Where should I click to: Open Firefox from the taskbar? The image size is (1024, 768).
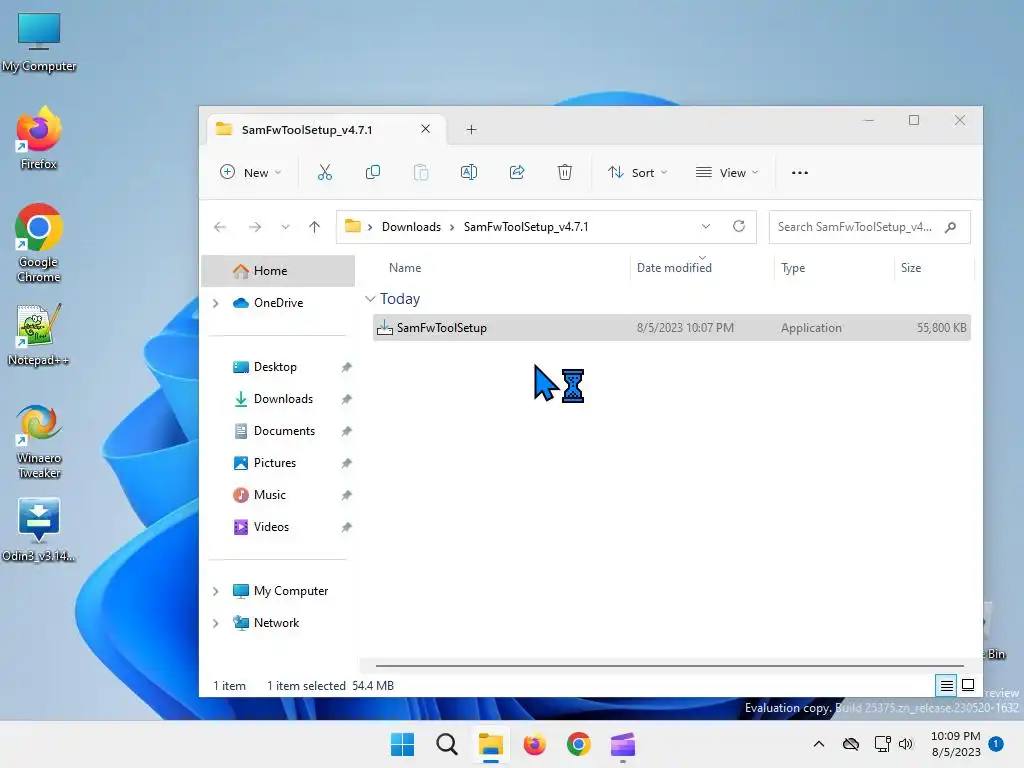point(534,744)
